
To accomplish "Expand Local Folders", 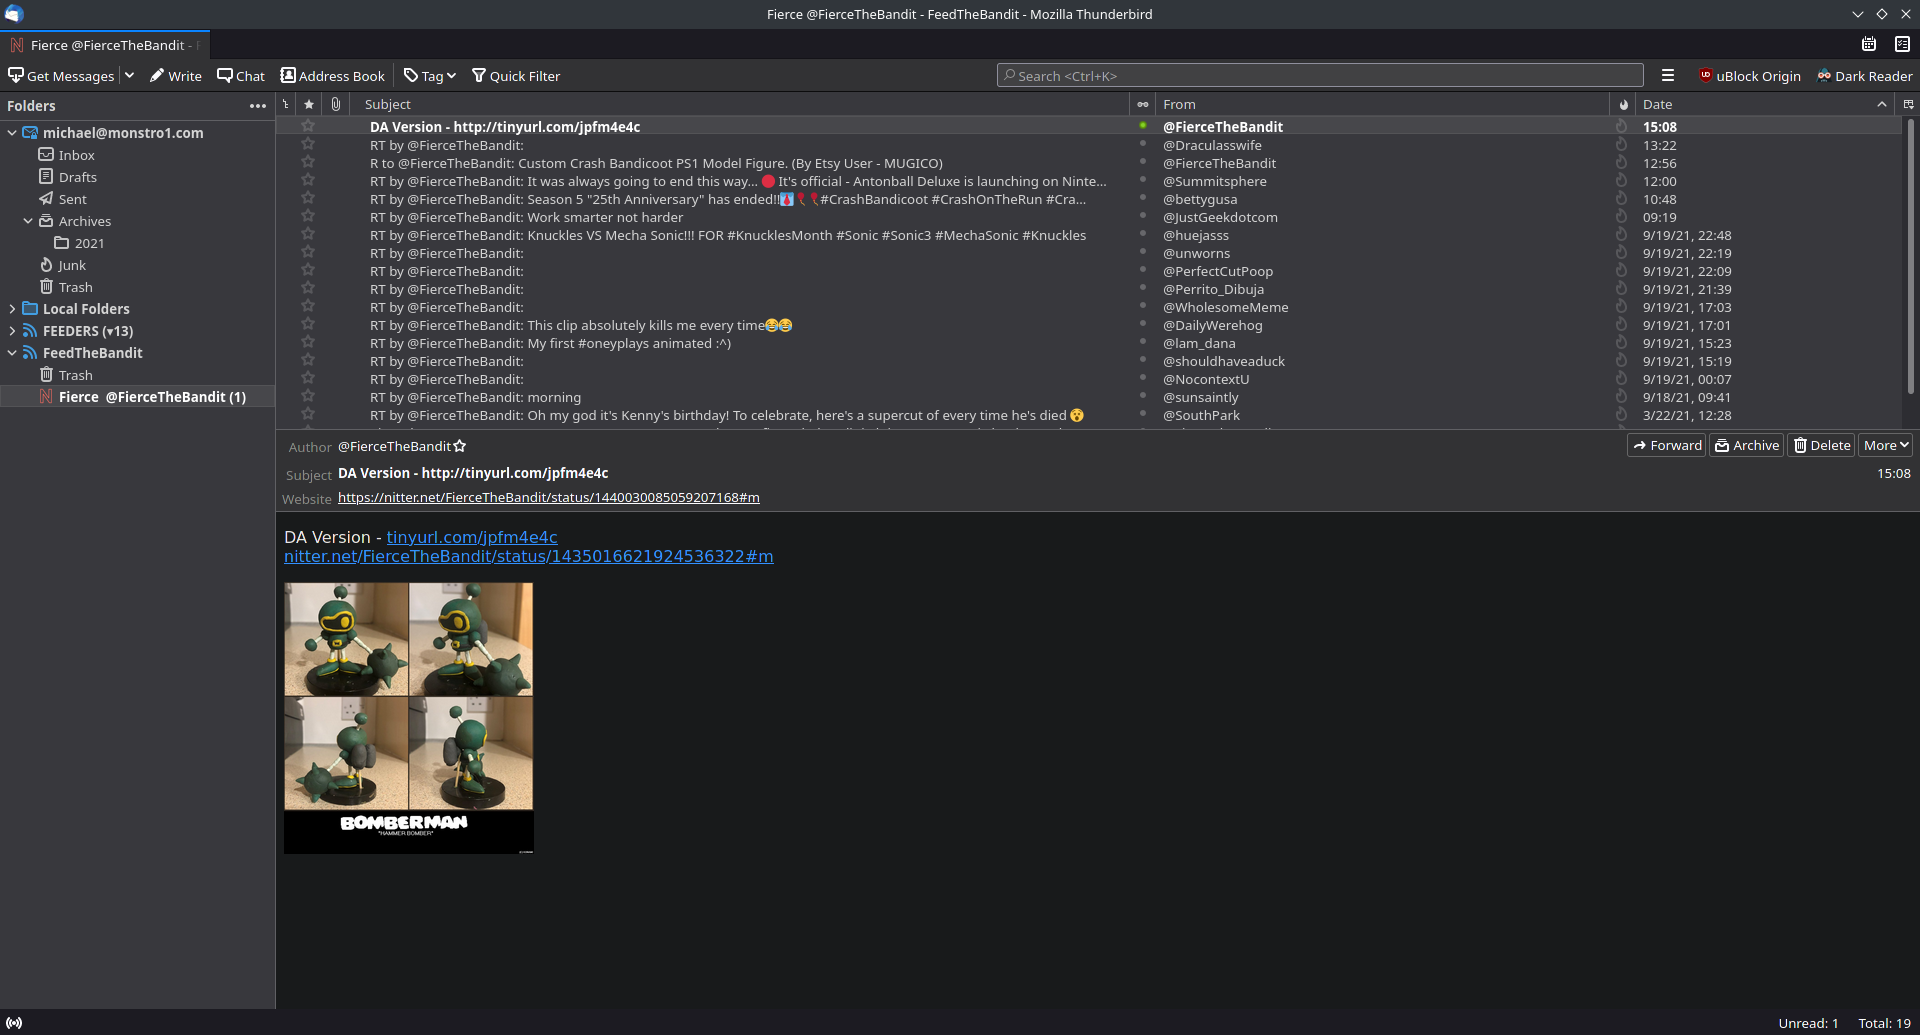I will (x=12, y=309).
